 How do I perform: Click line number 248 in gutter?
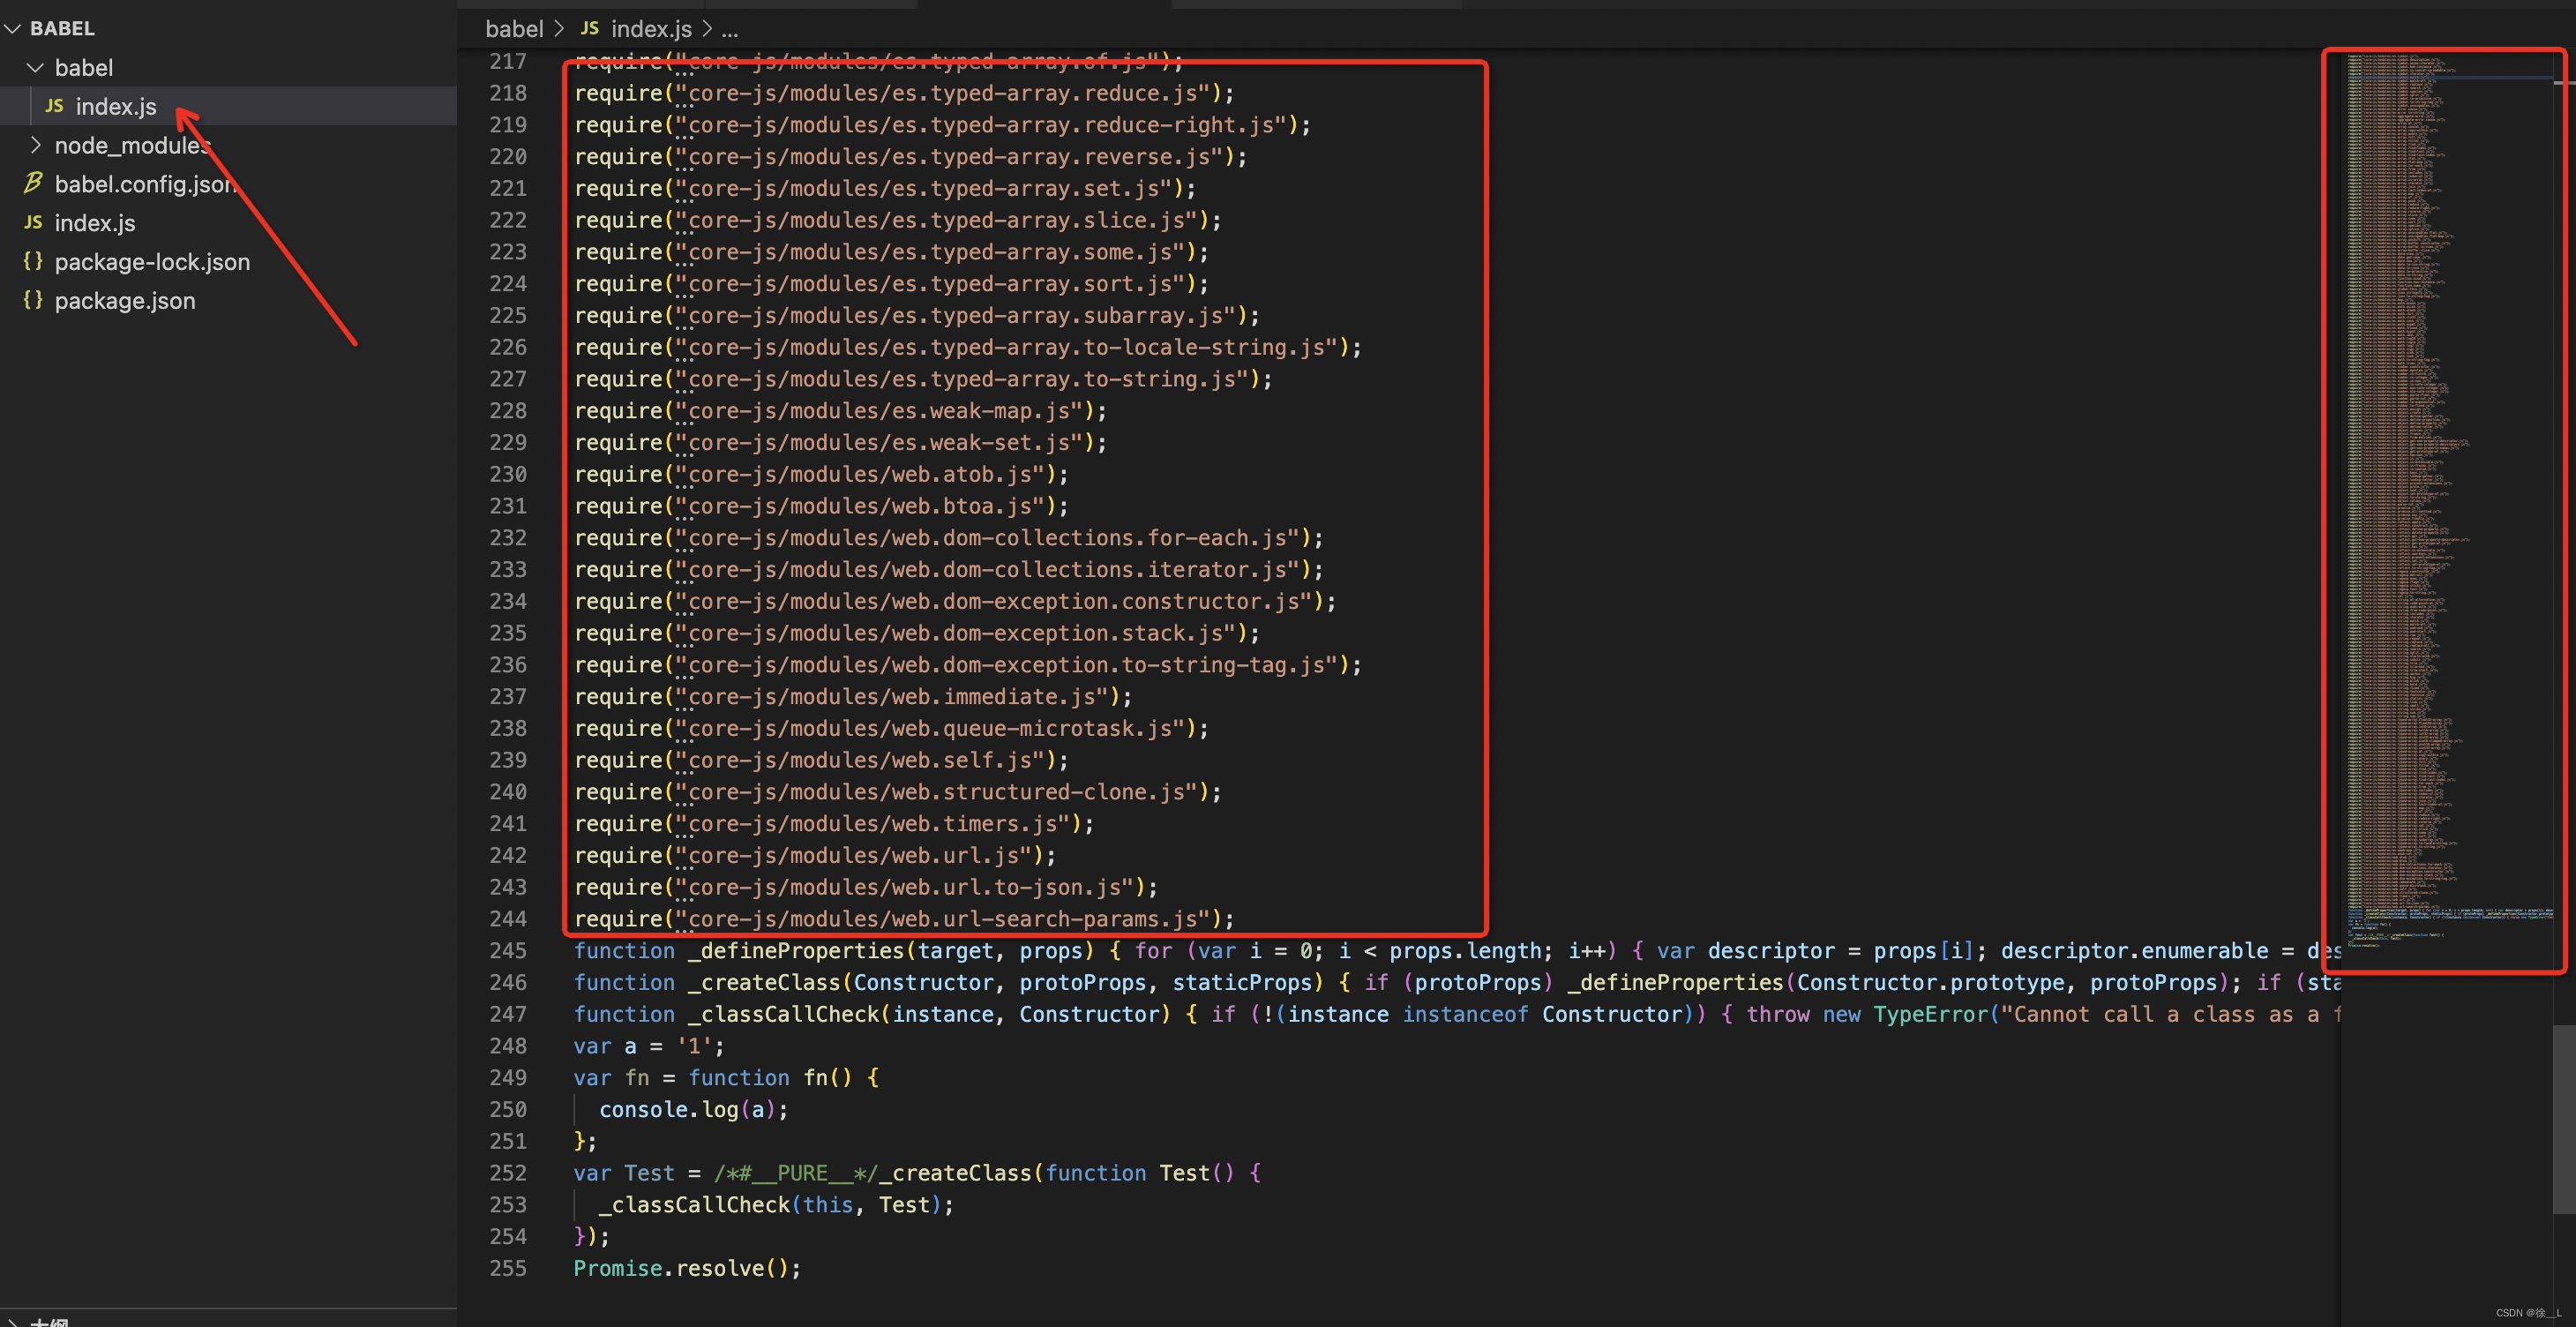(508, 1046)
